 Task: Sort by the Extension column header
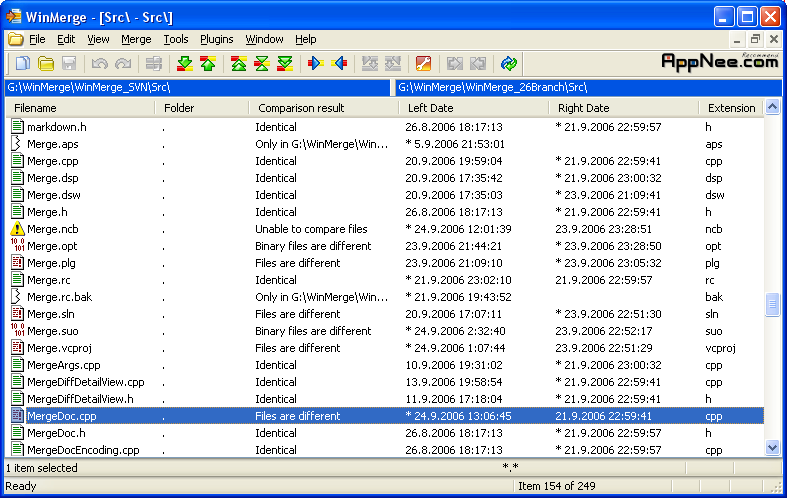[731, 108]
